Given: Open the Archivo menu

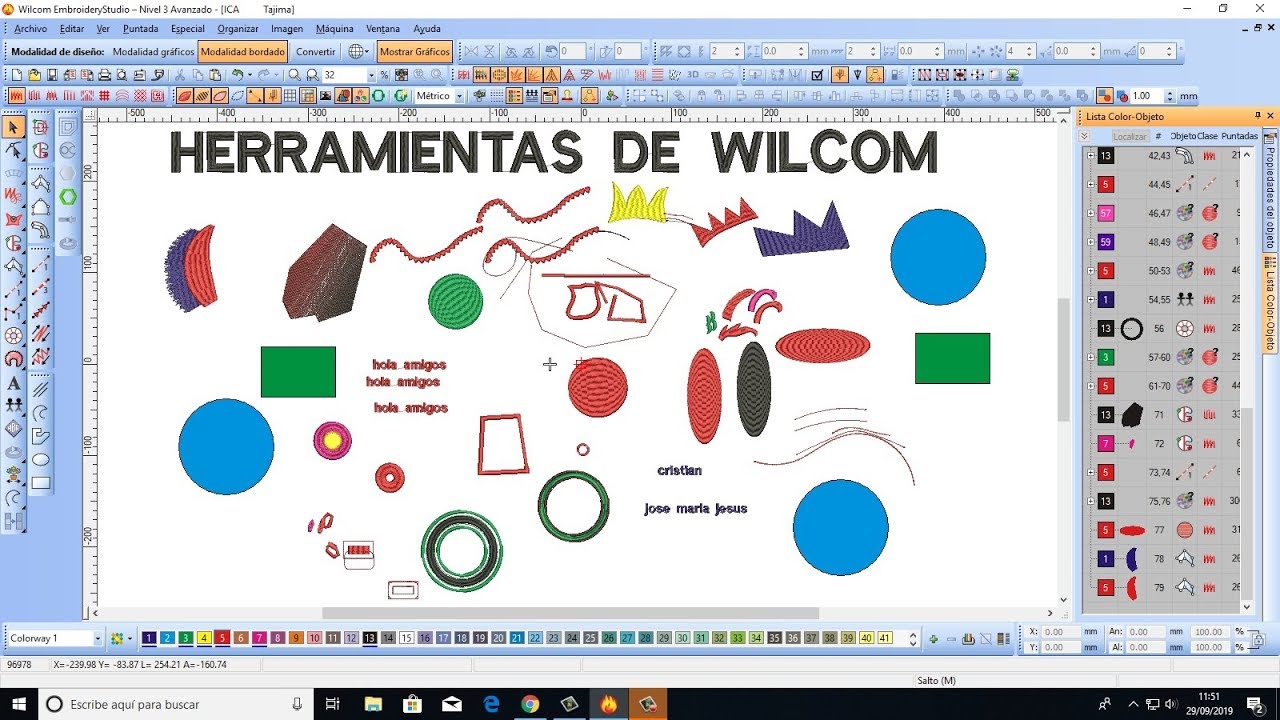Looking at the screenshot, I should (30, 29).
